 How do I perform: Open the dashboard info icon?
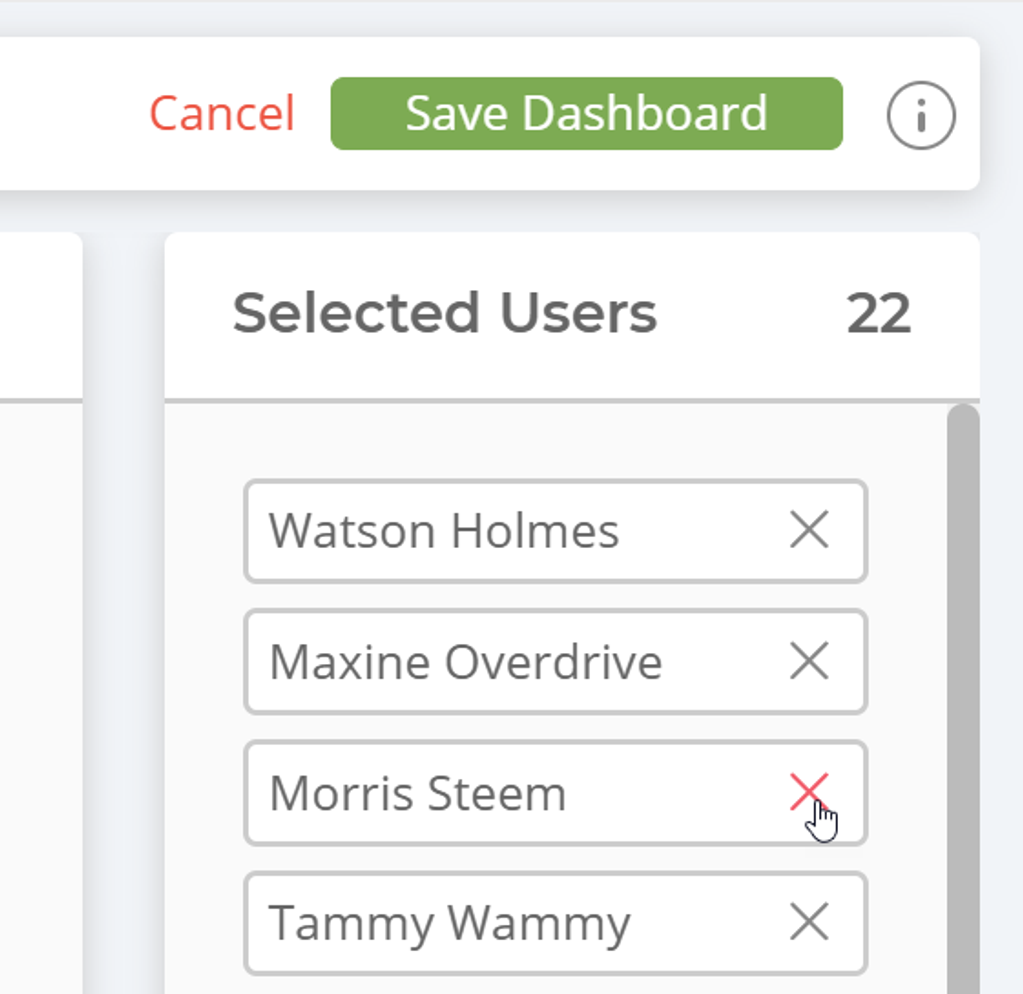point(921,115)
